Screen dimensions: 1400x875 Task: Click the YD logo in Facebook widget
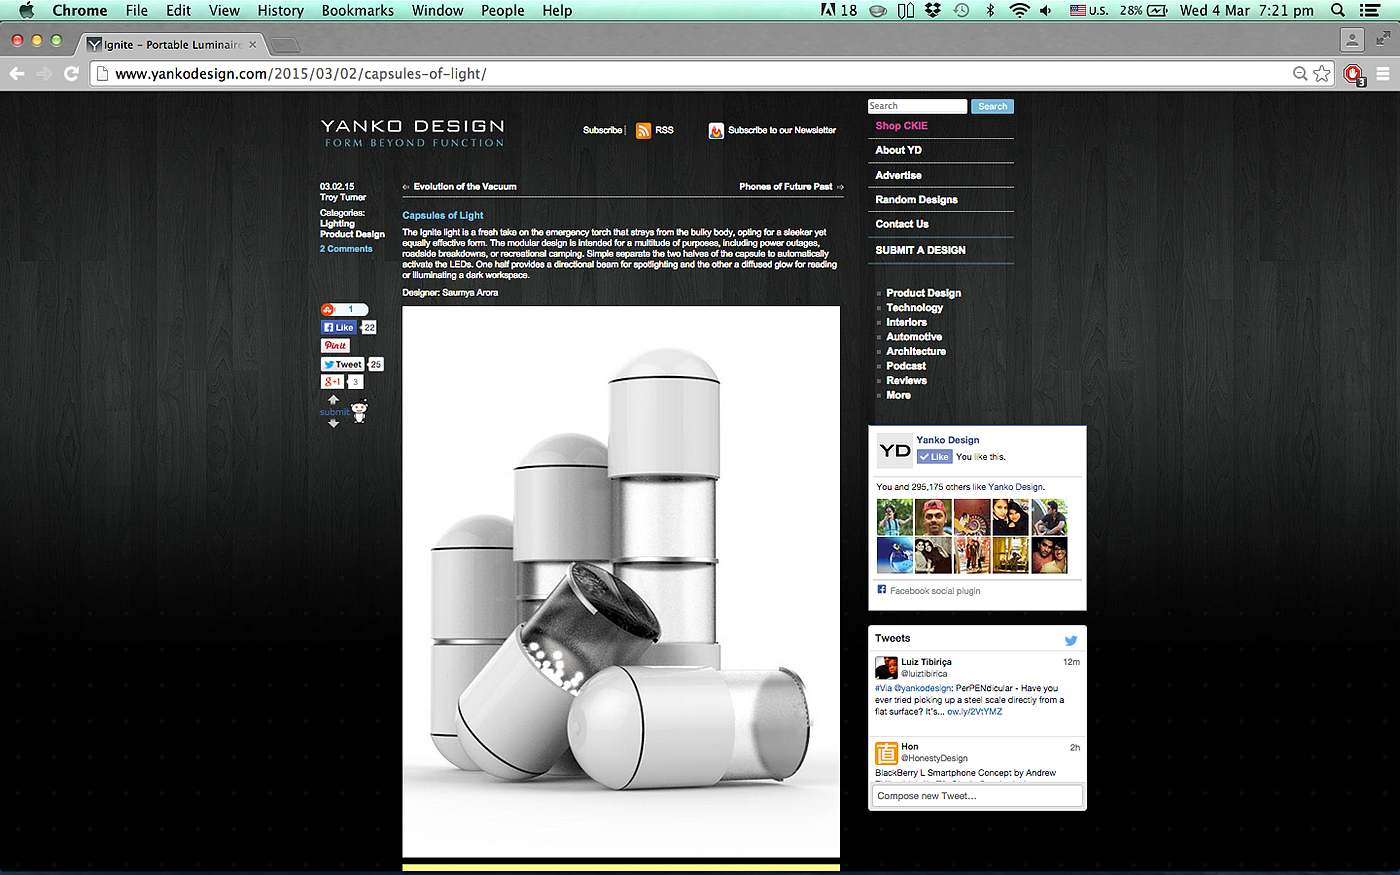[x=894, y=451]
